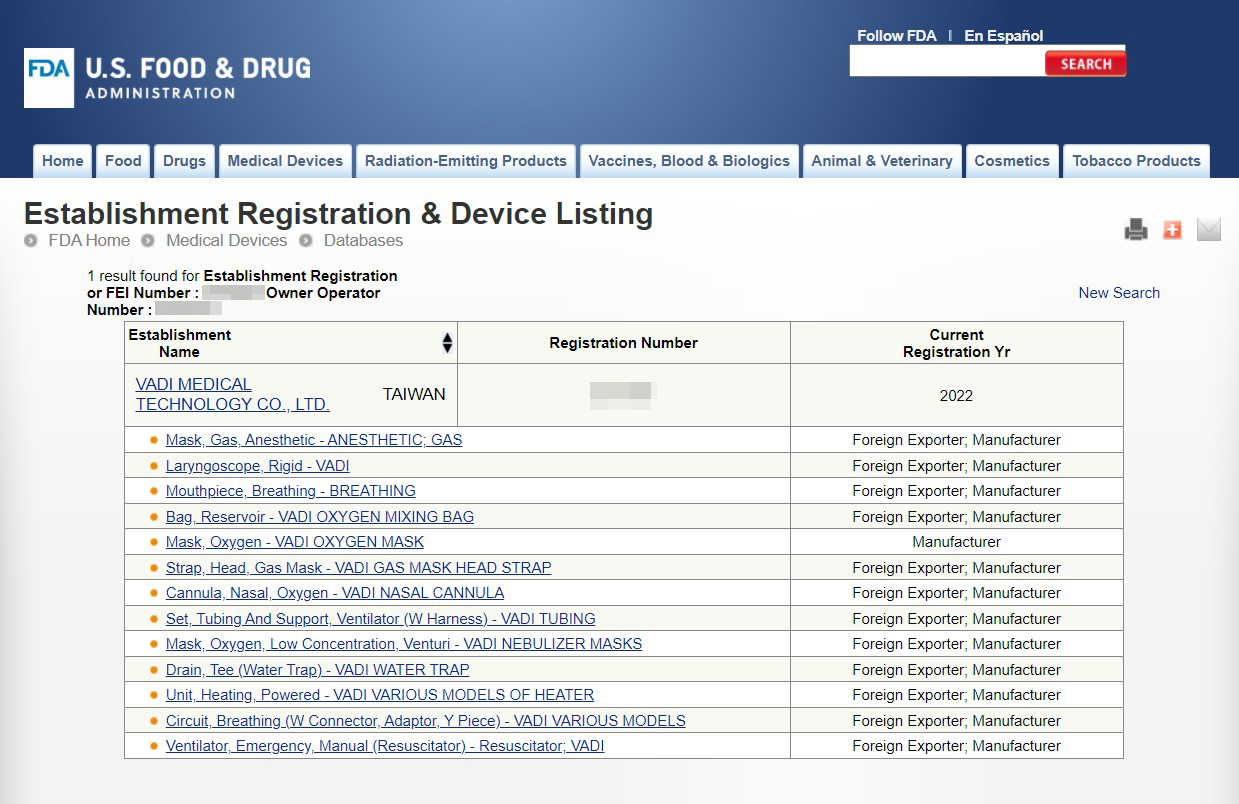Go to Databases breadcrumb
This screenshot has width=1239, height=804.
coord(363,240)
